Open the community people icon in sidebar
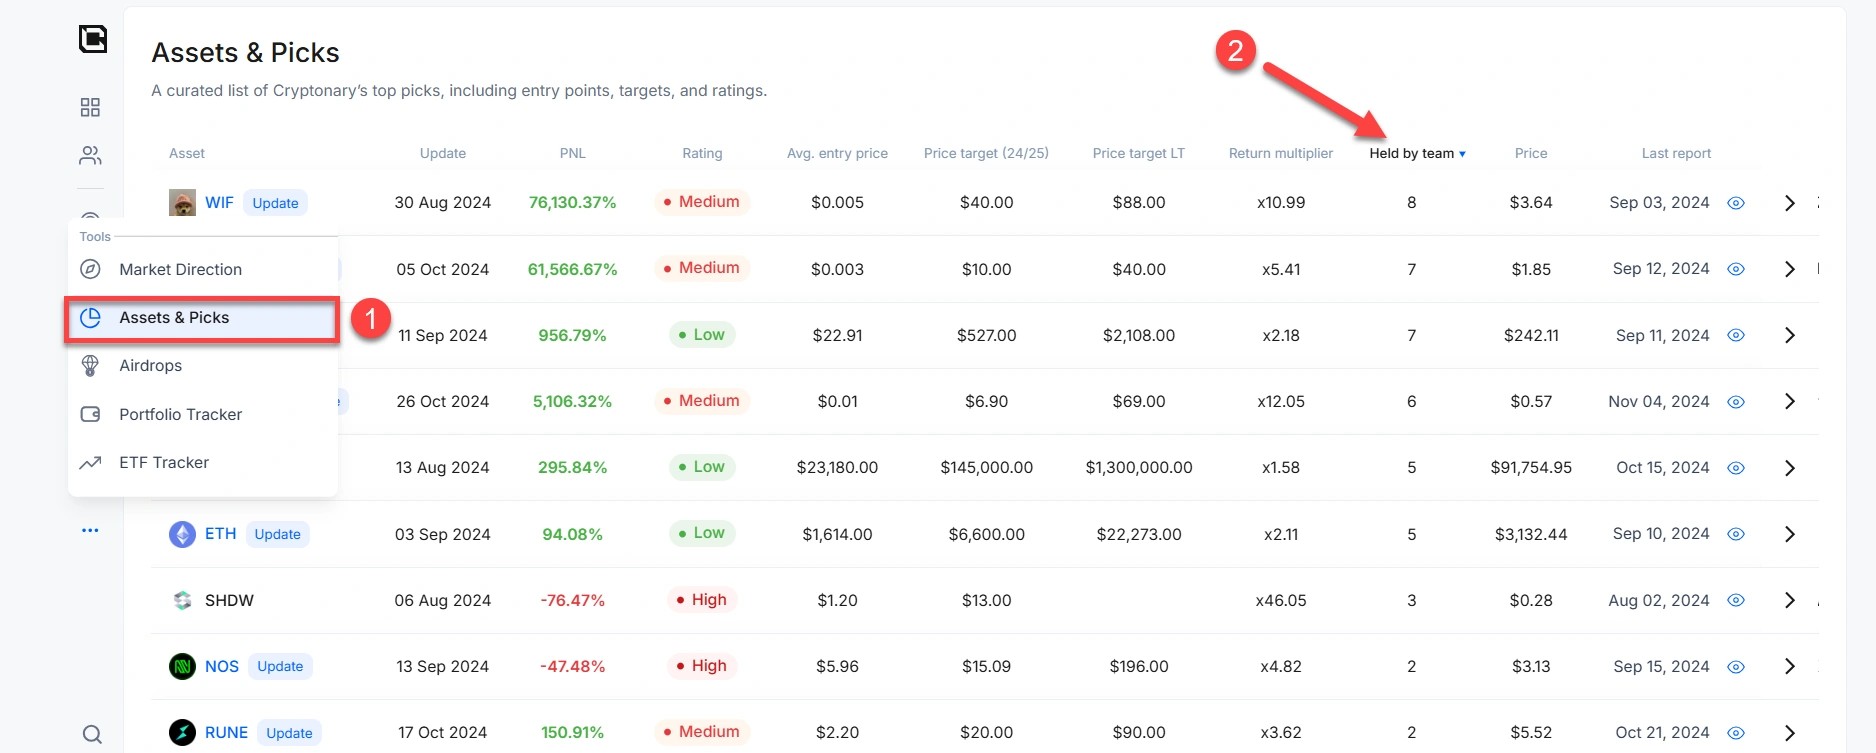 coord(90,156)
